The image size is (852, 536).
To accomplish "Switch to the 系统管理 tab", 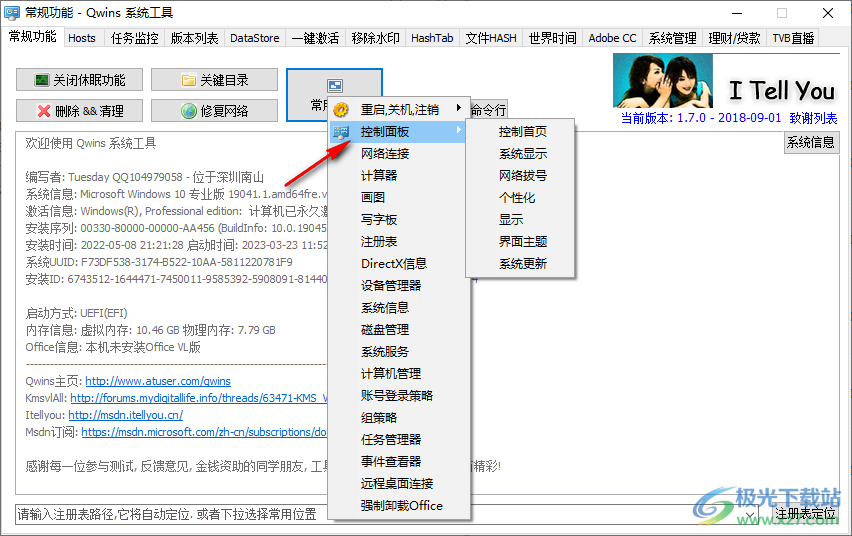I will 673,38.
